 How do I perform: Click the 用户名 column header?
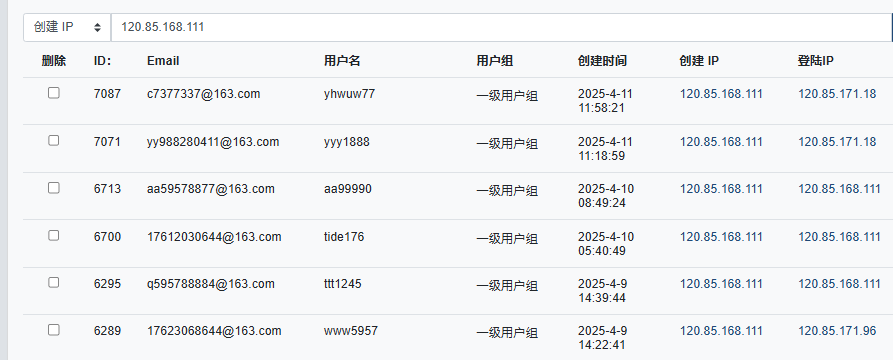pos(342,61)
